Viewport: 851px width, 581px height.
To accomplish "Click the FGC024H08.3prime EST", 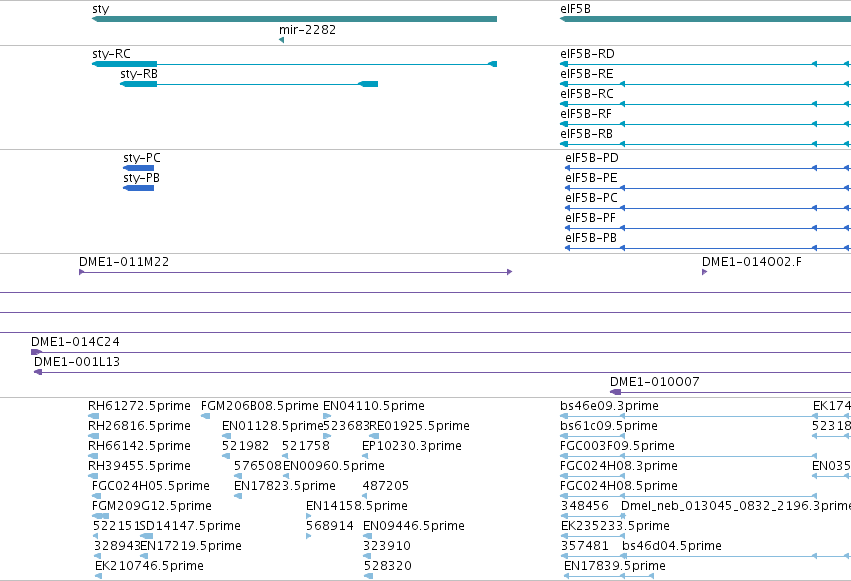I will [x=592, y=476].
